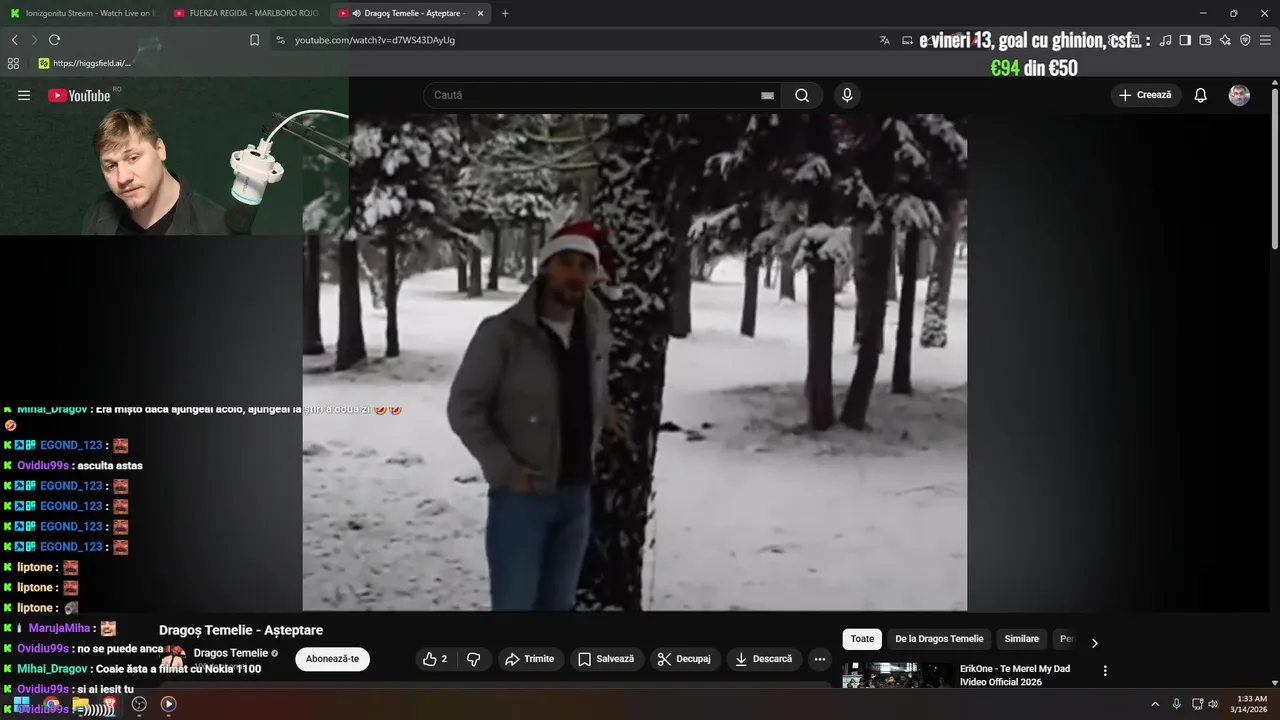Open the VPN shield icon

(1245, 40)
